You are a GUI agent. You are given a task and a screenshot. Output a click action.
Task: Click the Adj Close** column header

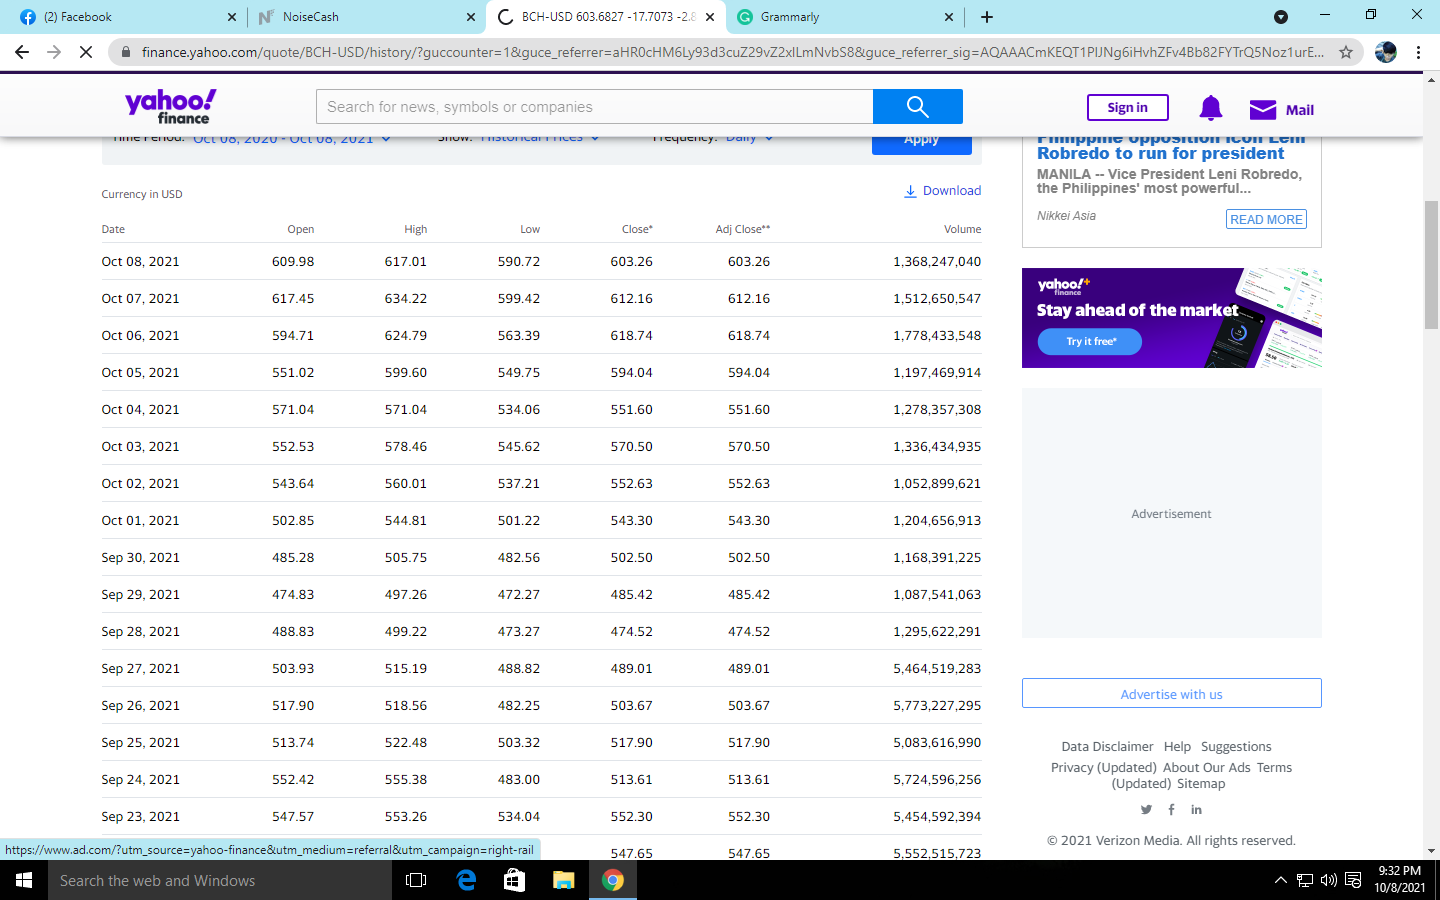(x=742, y=229)
